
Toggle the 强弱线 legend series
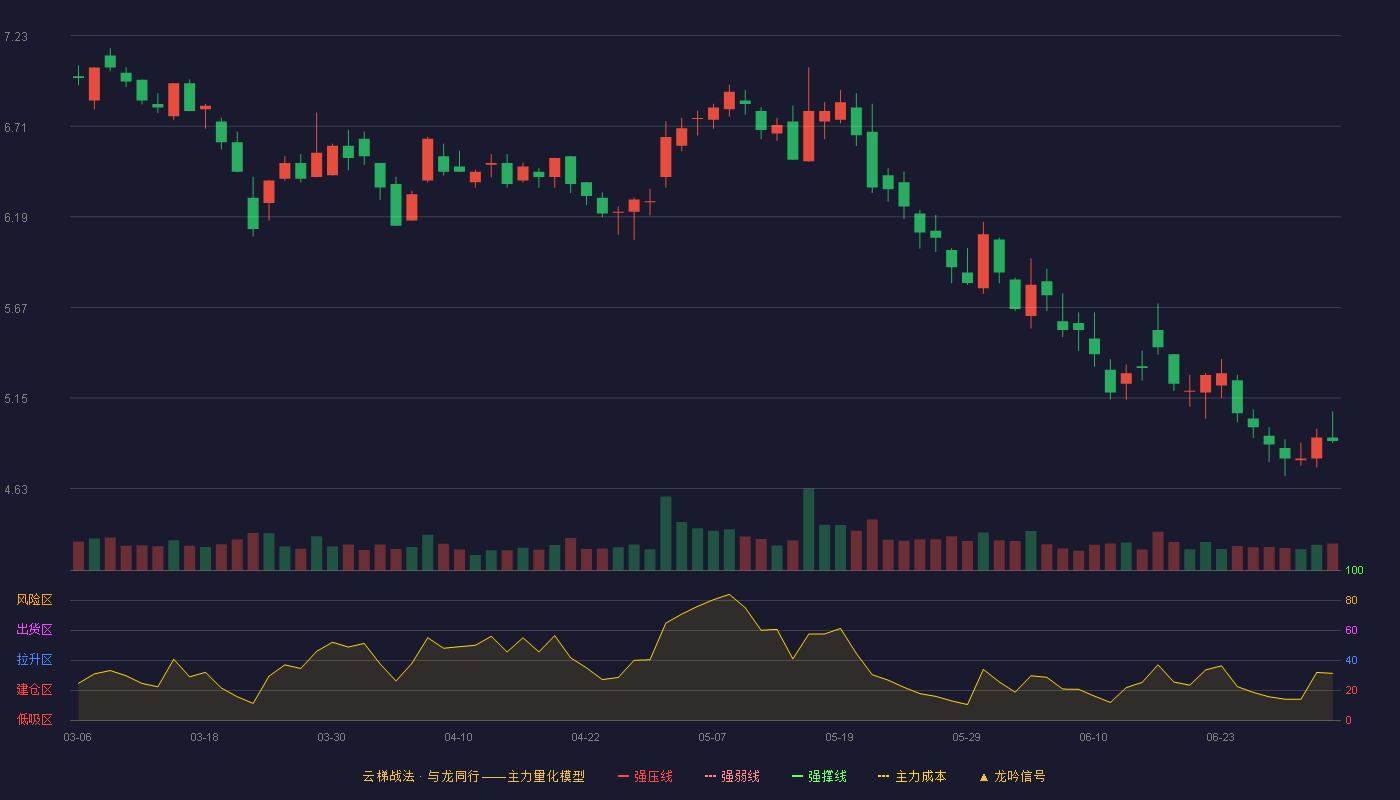coord(732,776)
